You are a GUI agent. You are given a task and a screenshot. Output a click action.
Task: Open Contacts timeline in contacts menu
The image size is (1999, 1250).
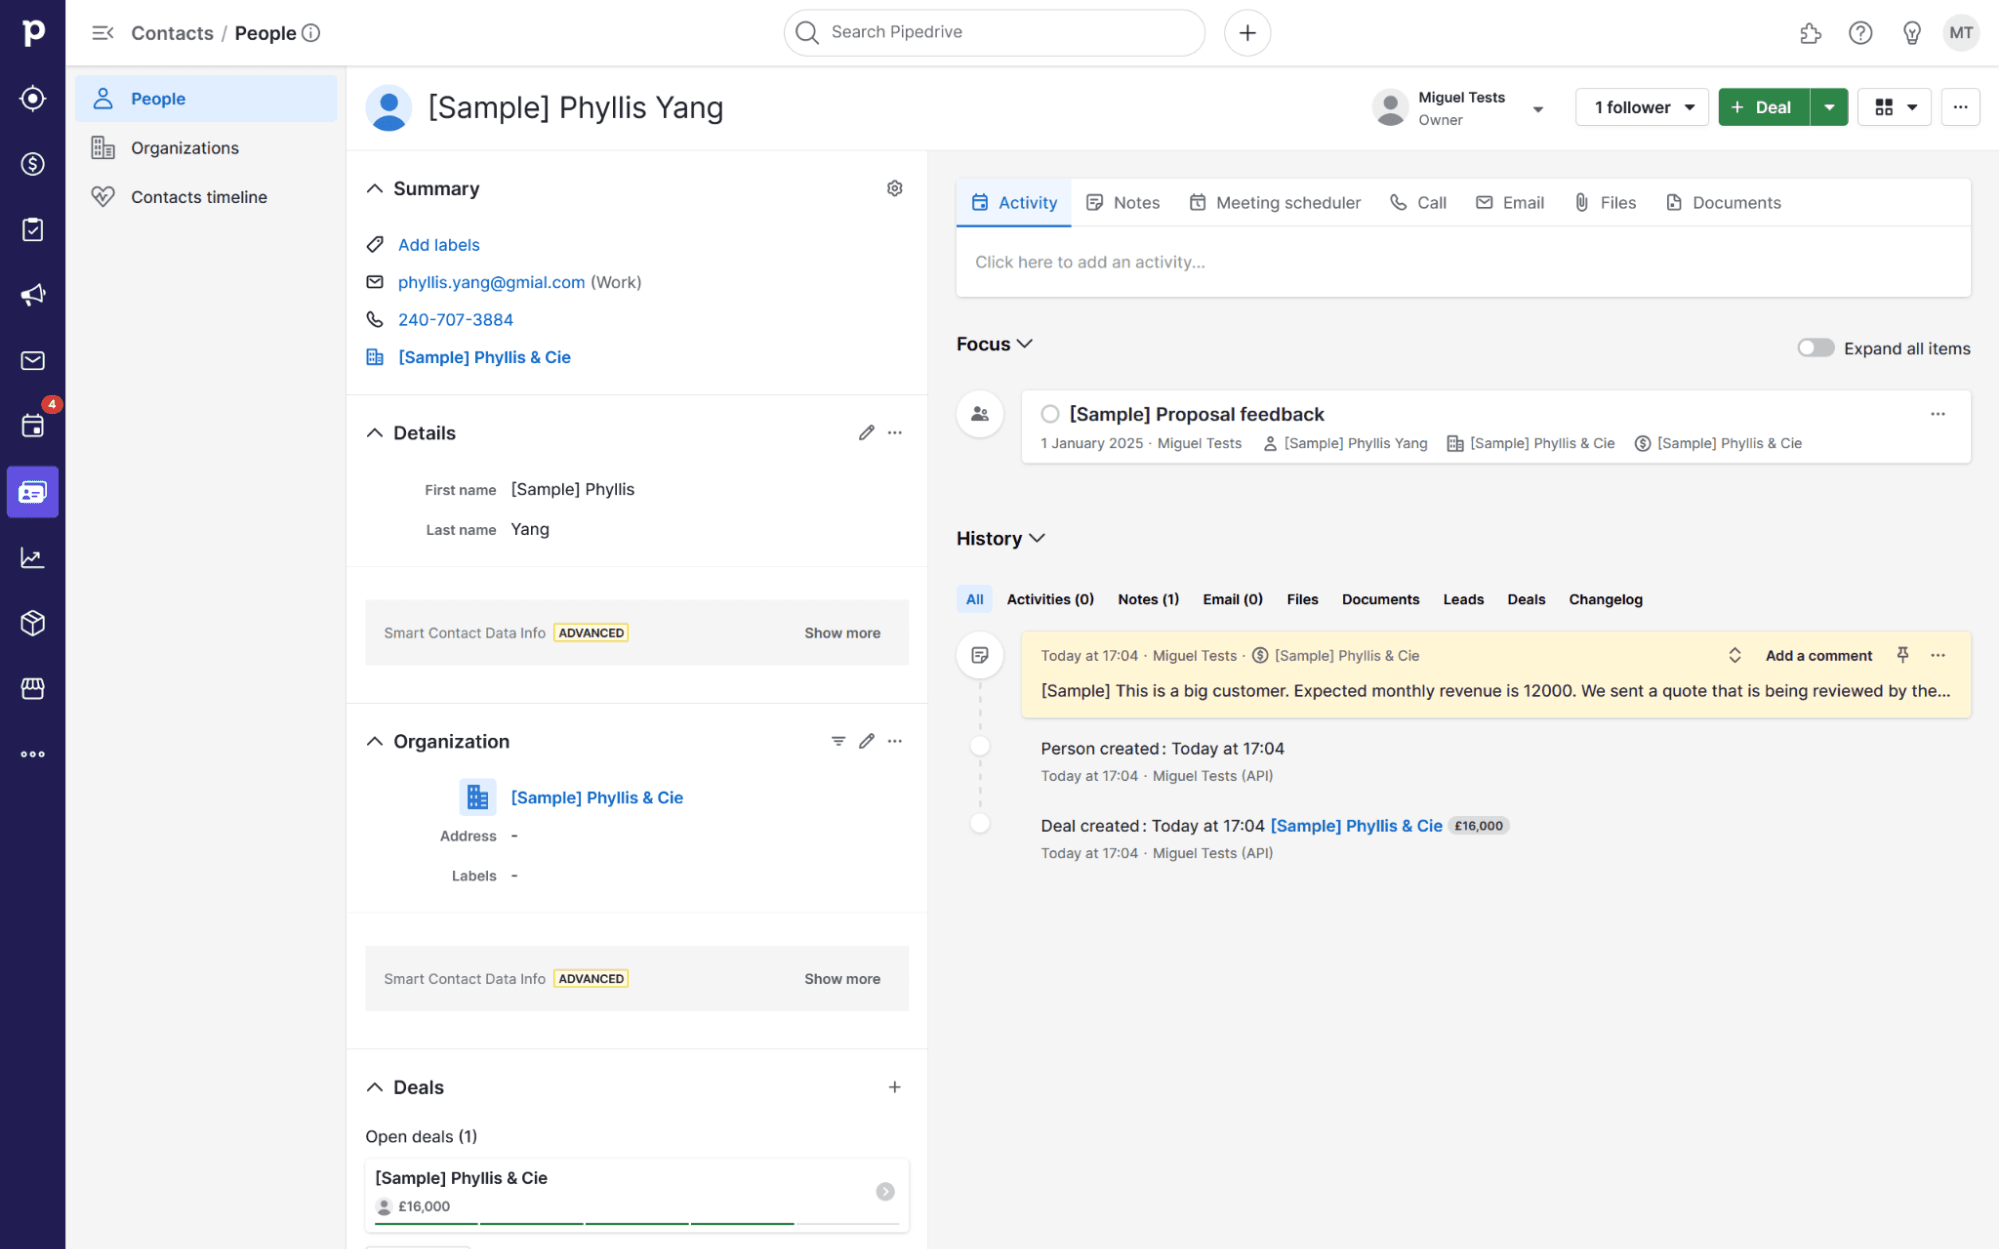[x=206, y=197]
